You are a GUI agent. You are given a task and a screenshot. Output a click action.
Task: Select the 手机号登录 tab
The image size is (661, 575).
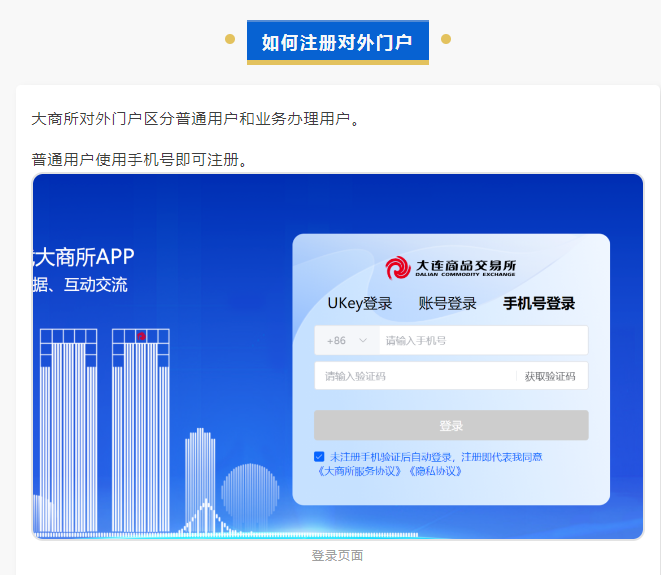539,304
